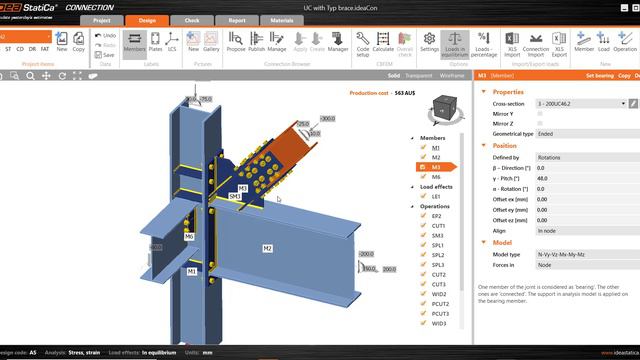
Task: Collapse the Members tree group
Action: pyautogui.click(x=412, y=138)
